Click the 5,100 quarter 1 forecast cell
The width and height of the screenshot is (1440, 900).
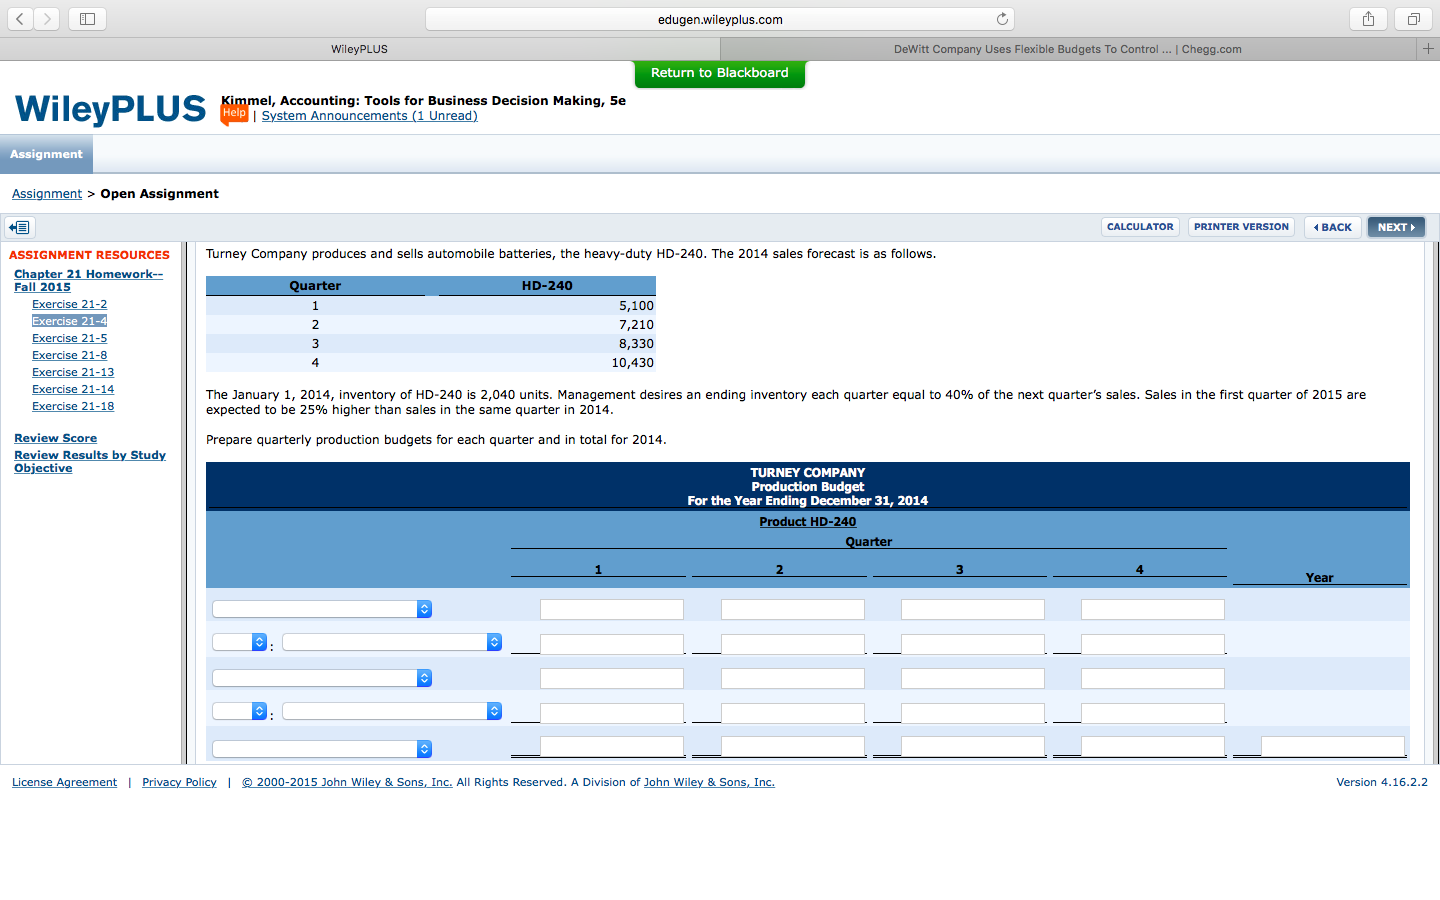[636, 306]
